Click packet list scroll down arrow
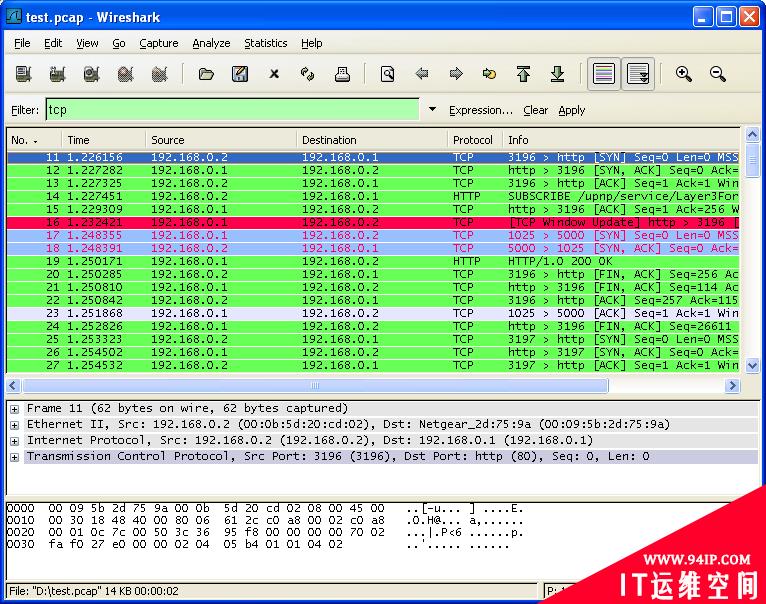The height and width of the screenshot is (604, 766). [752, 365]
